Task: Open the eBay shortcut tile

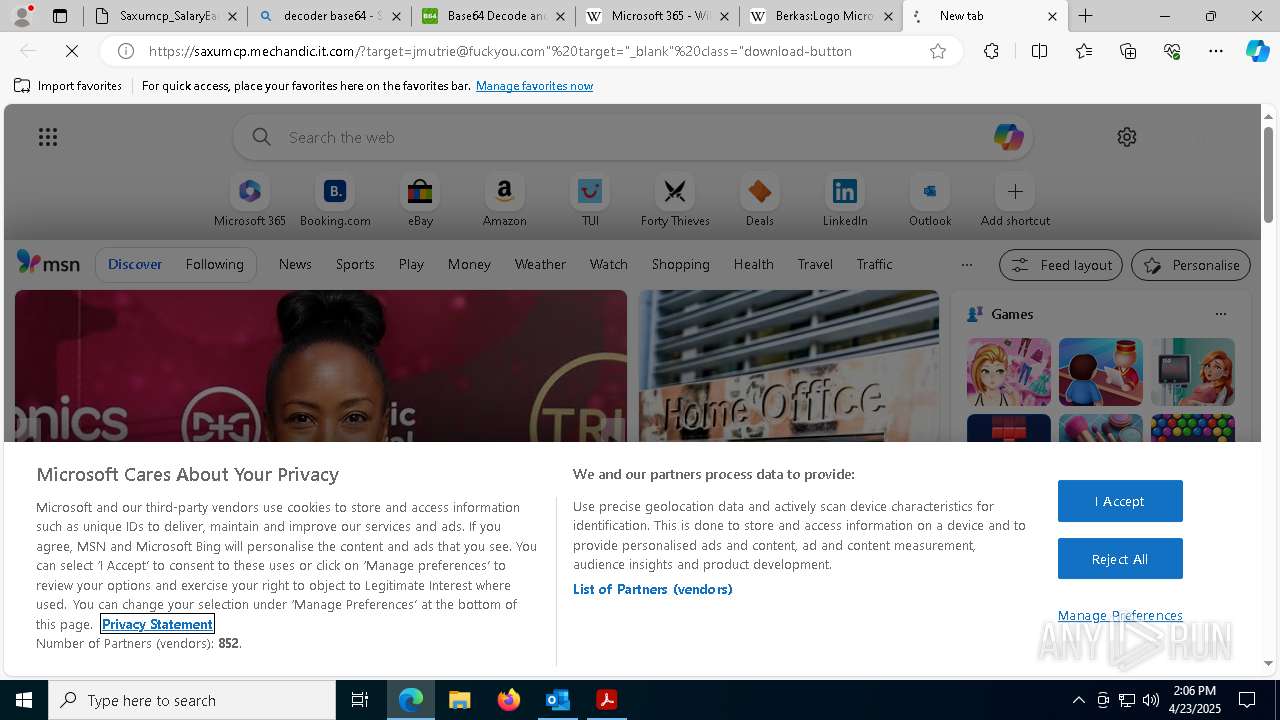Action: (420, 200)
